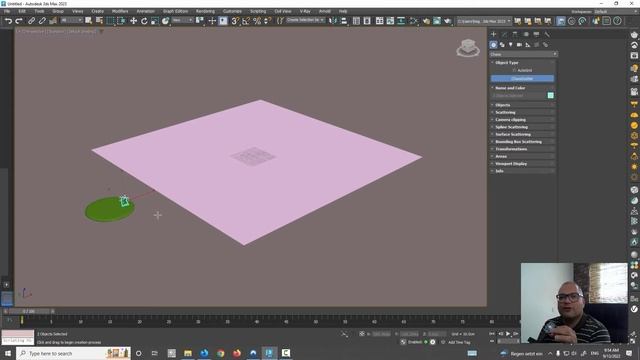Toggle Window/Crossing selection mode
The image size is (640, 360).
[122, 21]
